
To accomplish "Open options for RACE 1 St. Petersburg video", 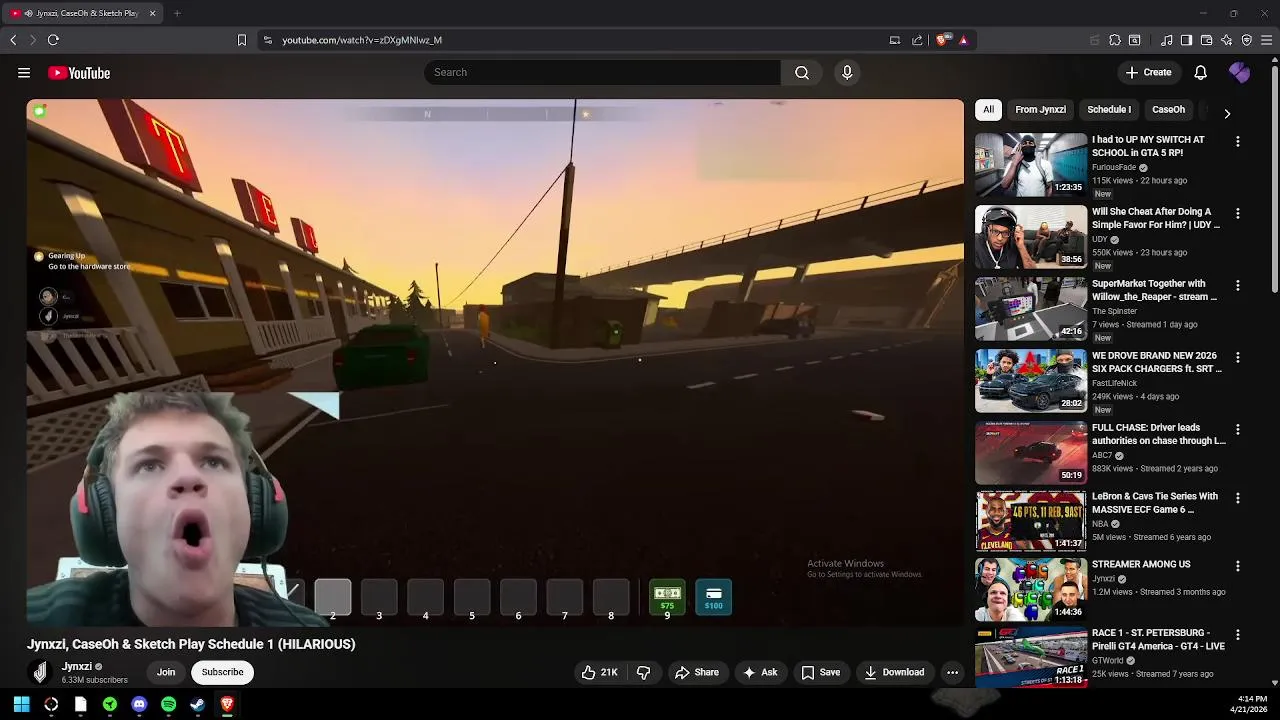I will (1238, 635).
